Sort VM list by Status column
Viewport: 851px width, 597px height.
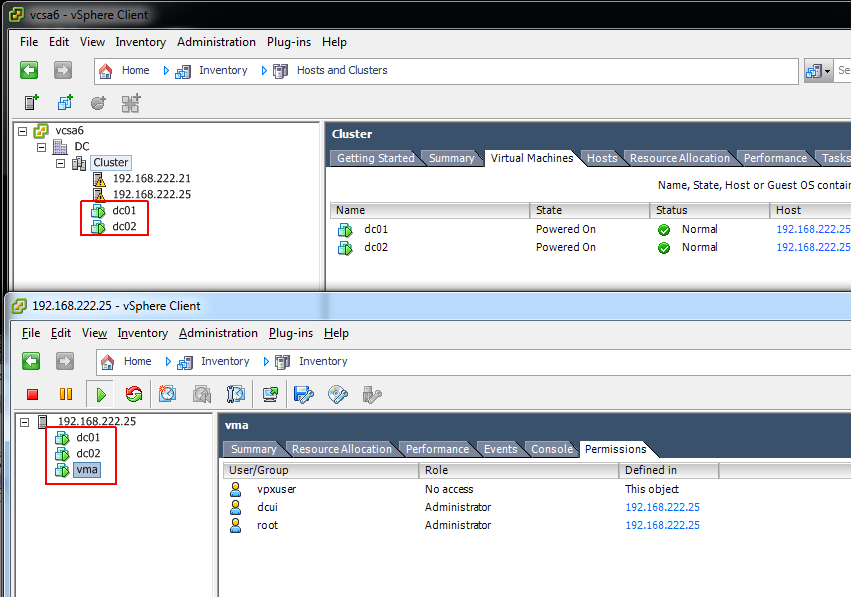coord(709,210)
